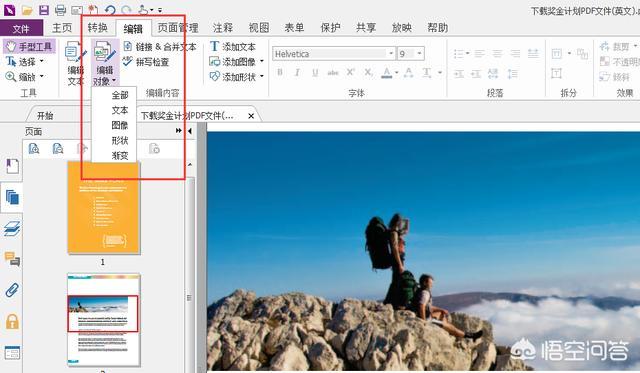Click the Add Text (添加文本) button
This screenshot has height=373, width=640.
[233, 47]
